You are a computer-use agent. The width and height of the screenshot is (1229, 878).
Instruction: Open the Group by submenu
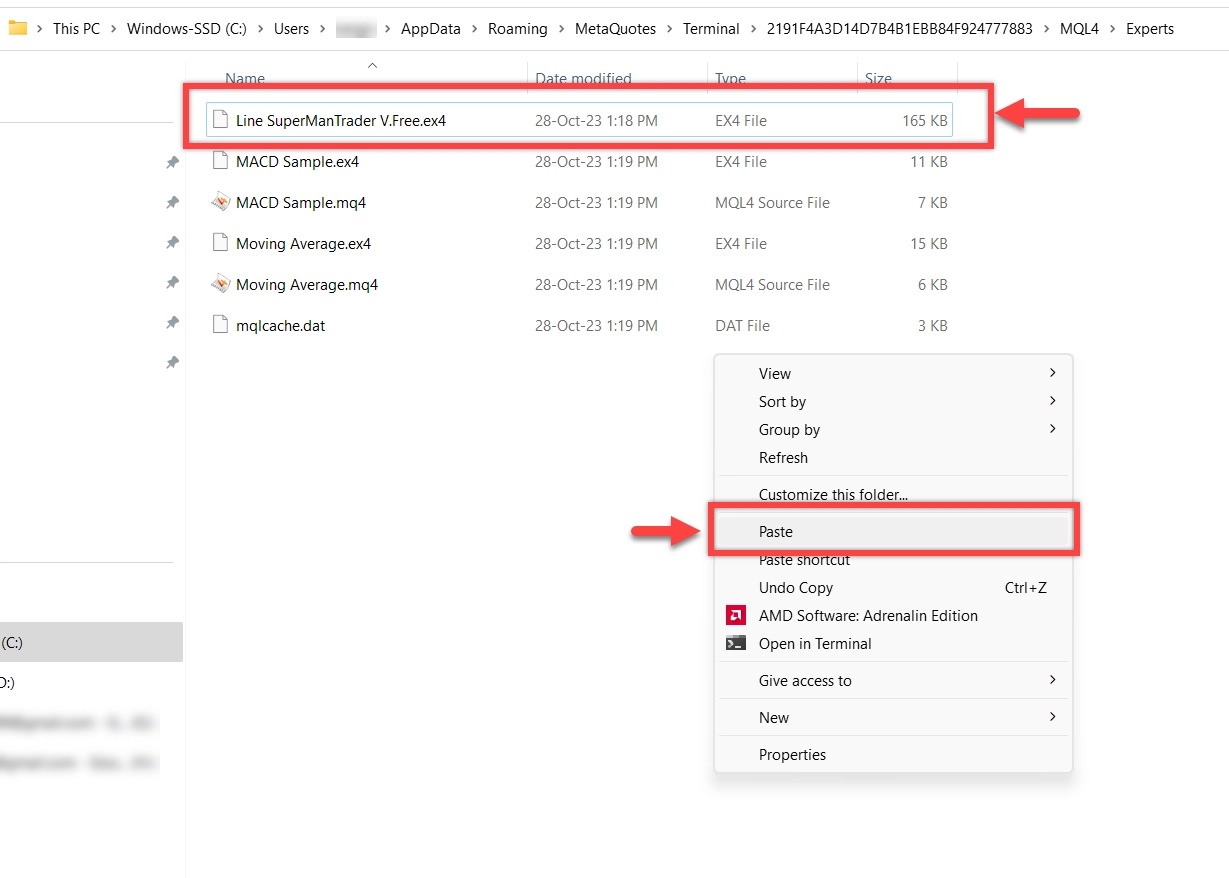point(789,429)
